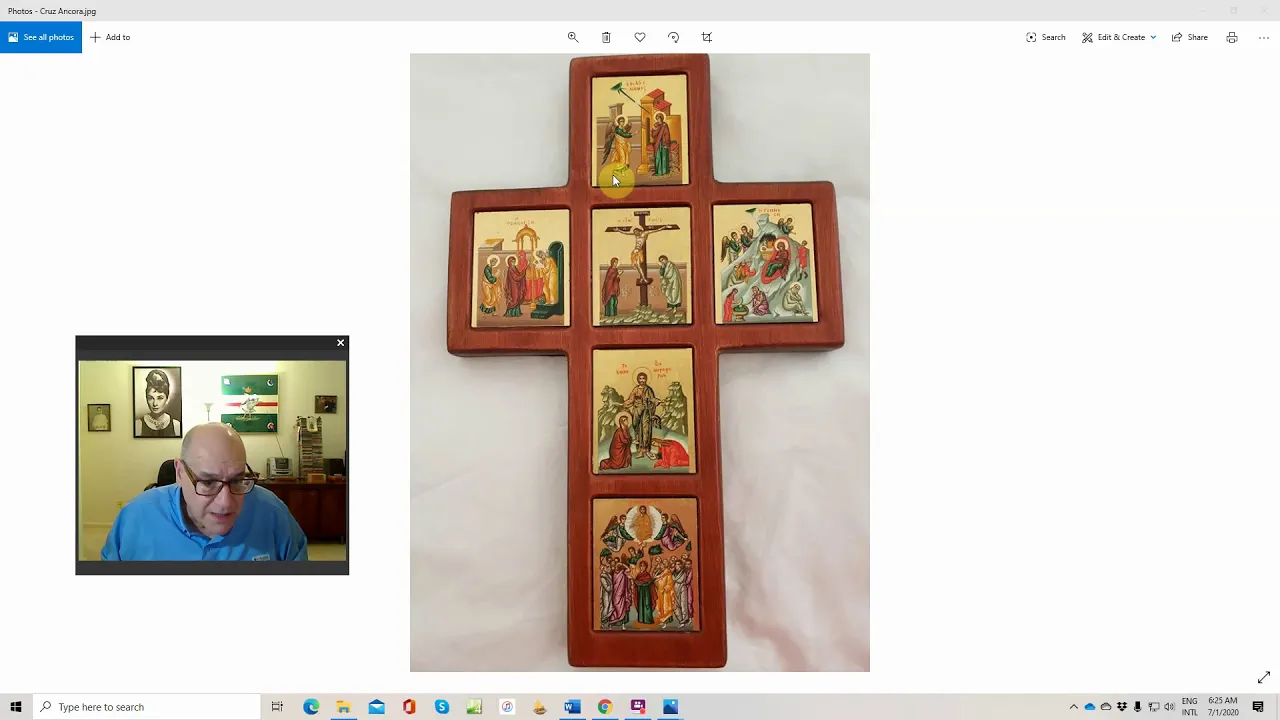Share the photo

point(1190,37)
